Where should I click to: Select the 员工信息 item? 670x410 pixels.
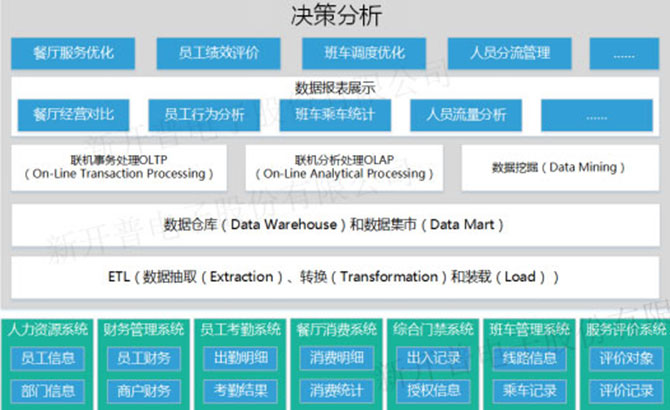[47, 358]
